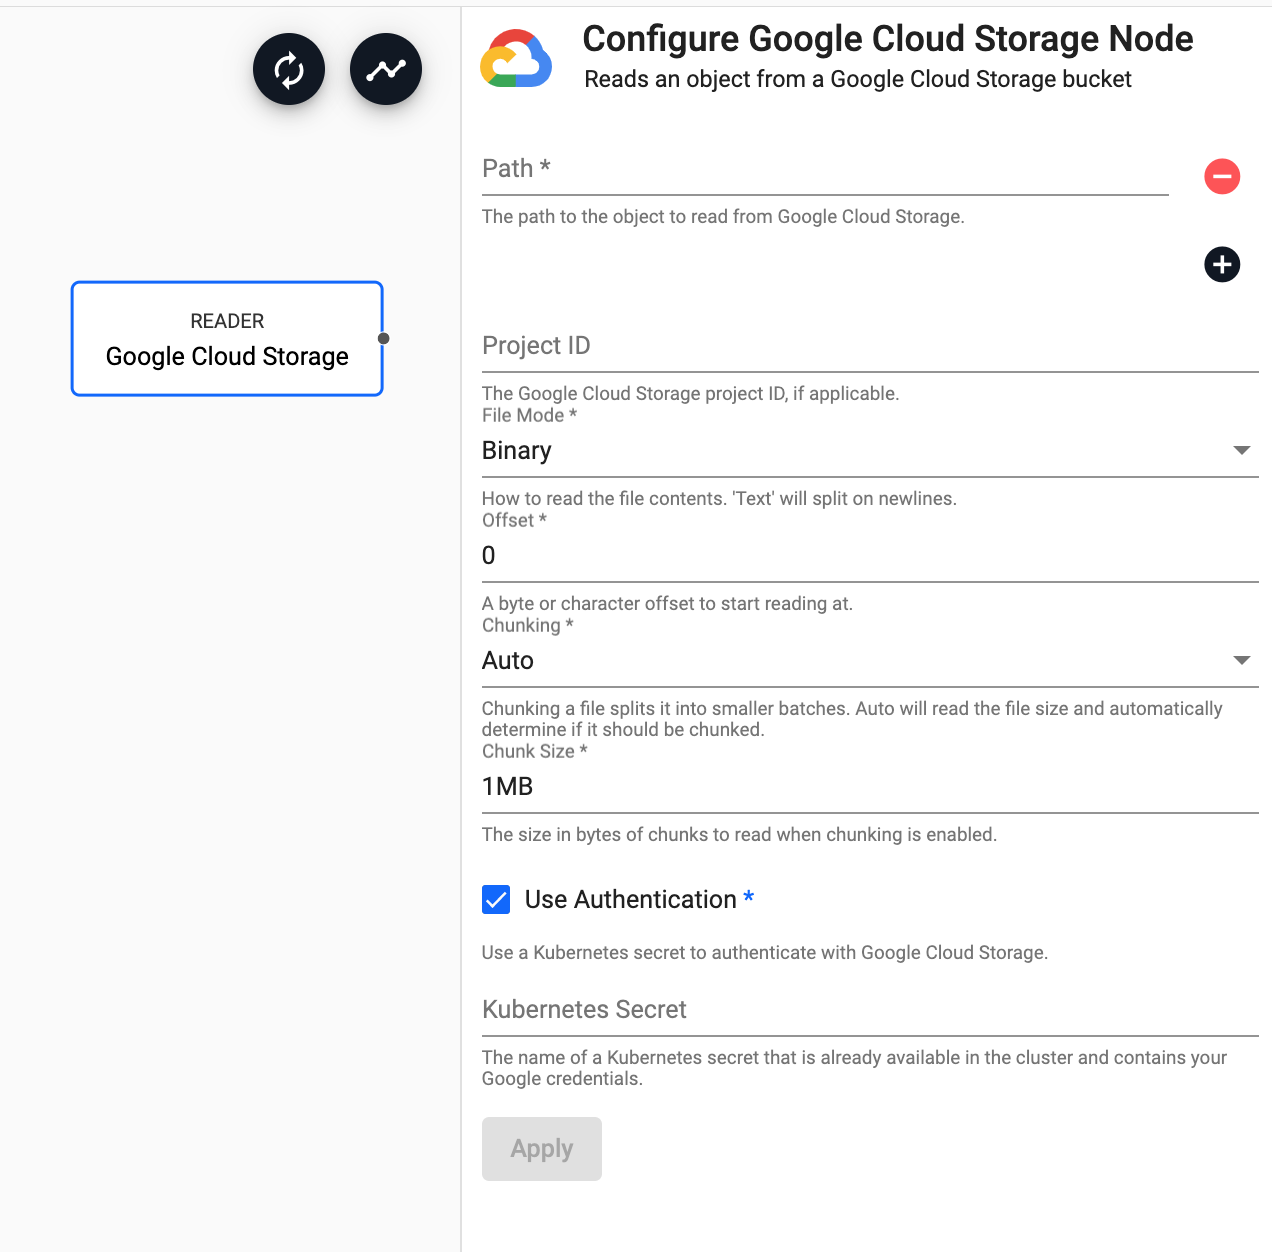Add another path with the plus button
This screenshot has width=1272, height=1252.
1222,265
